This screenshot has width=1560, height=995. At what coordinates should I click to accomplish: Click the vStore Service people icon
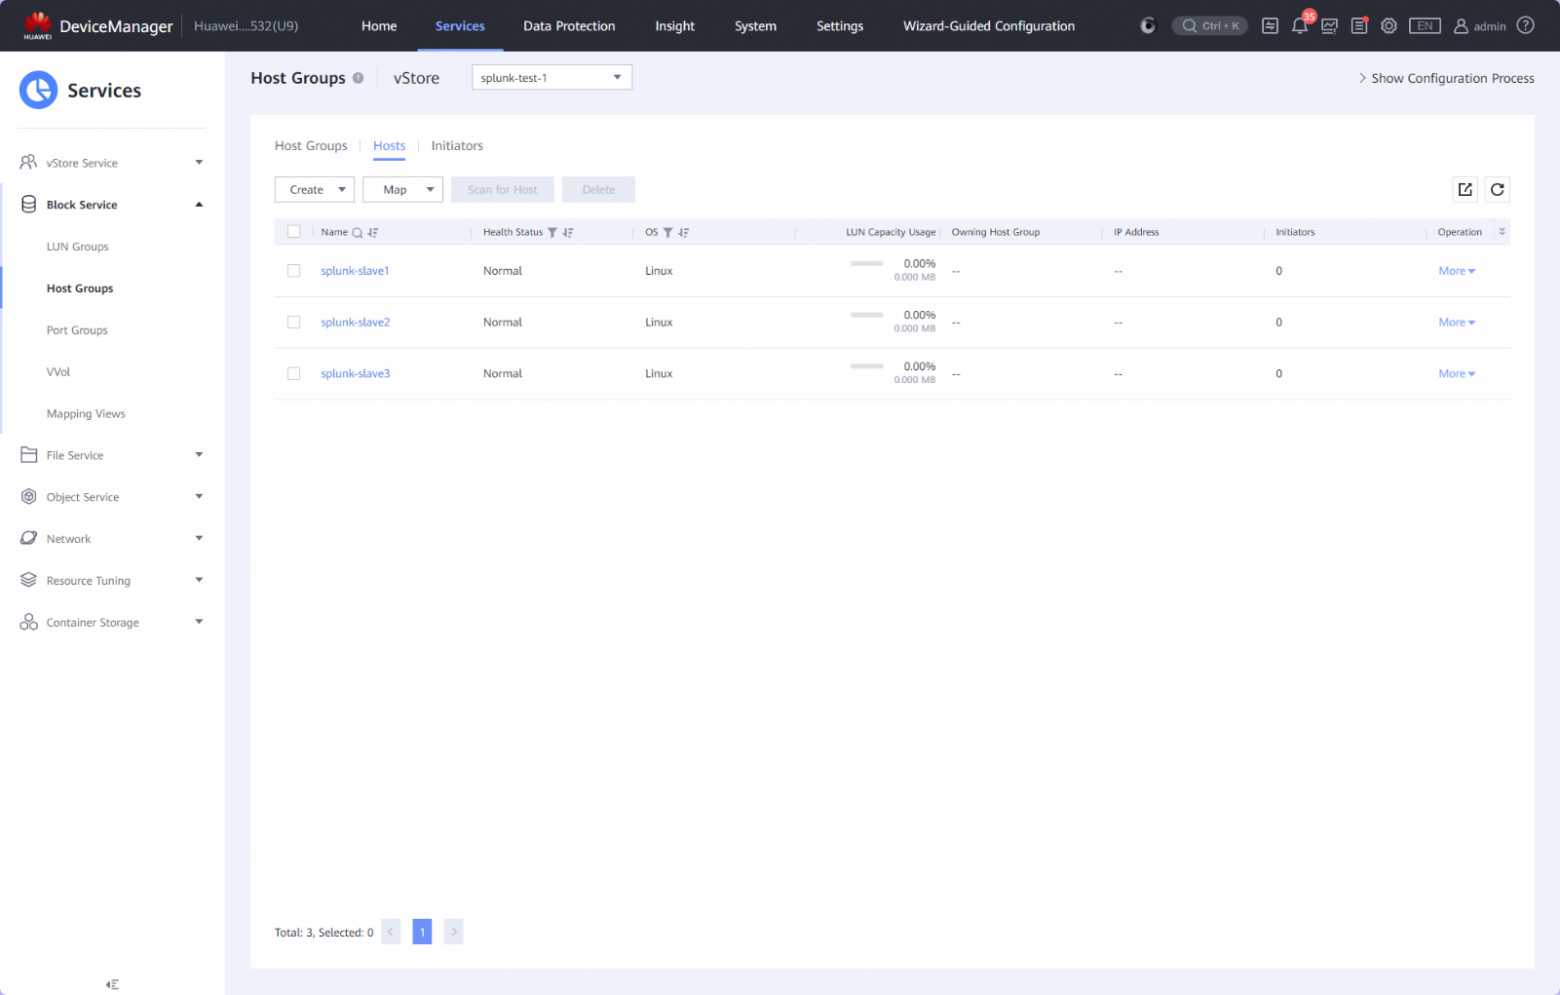[x=28, y=162]
